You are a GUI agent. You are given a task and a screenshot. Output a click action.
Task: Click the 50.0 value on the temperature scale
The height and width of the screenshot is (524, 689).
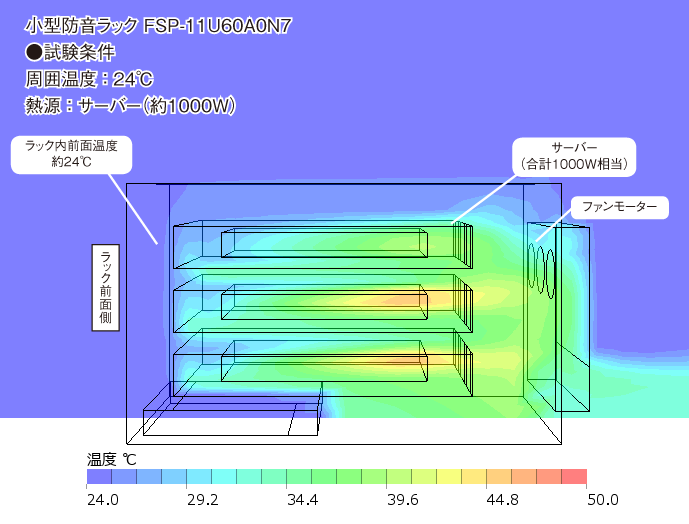[x=603, y=499]
